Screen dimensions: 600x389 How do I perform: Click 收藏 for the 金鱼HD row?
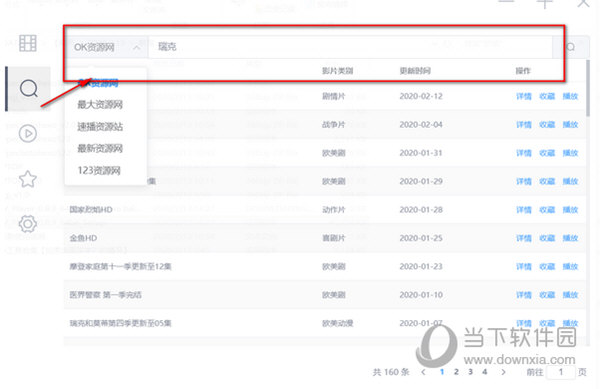point(547,238)
